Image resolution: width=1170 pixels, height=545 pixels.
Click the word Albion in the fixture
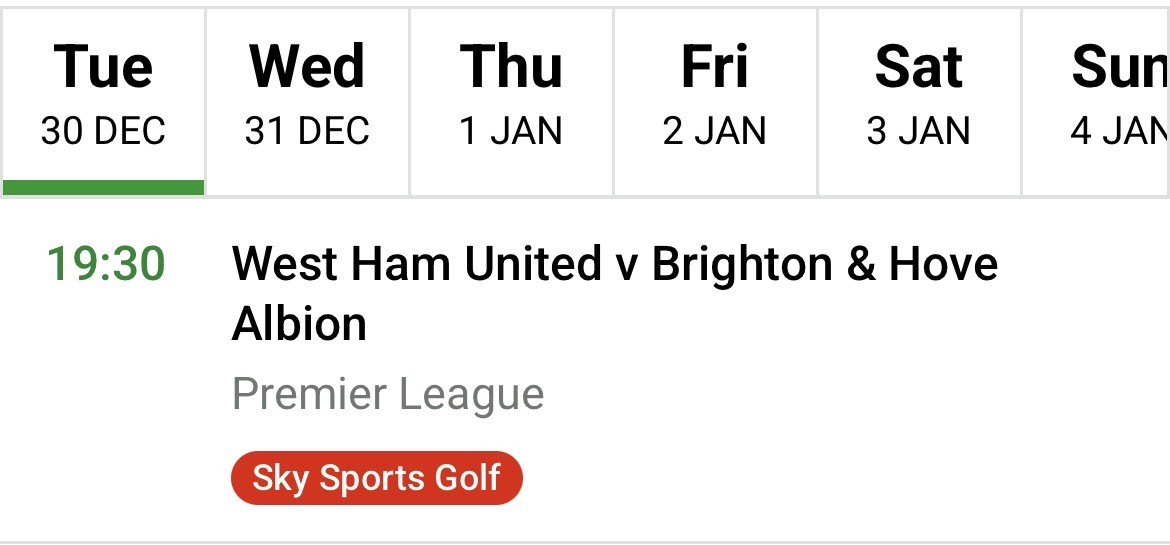(299, 324)
